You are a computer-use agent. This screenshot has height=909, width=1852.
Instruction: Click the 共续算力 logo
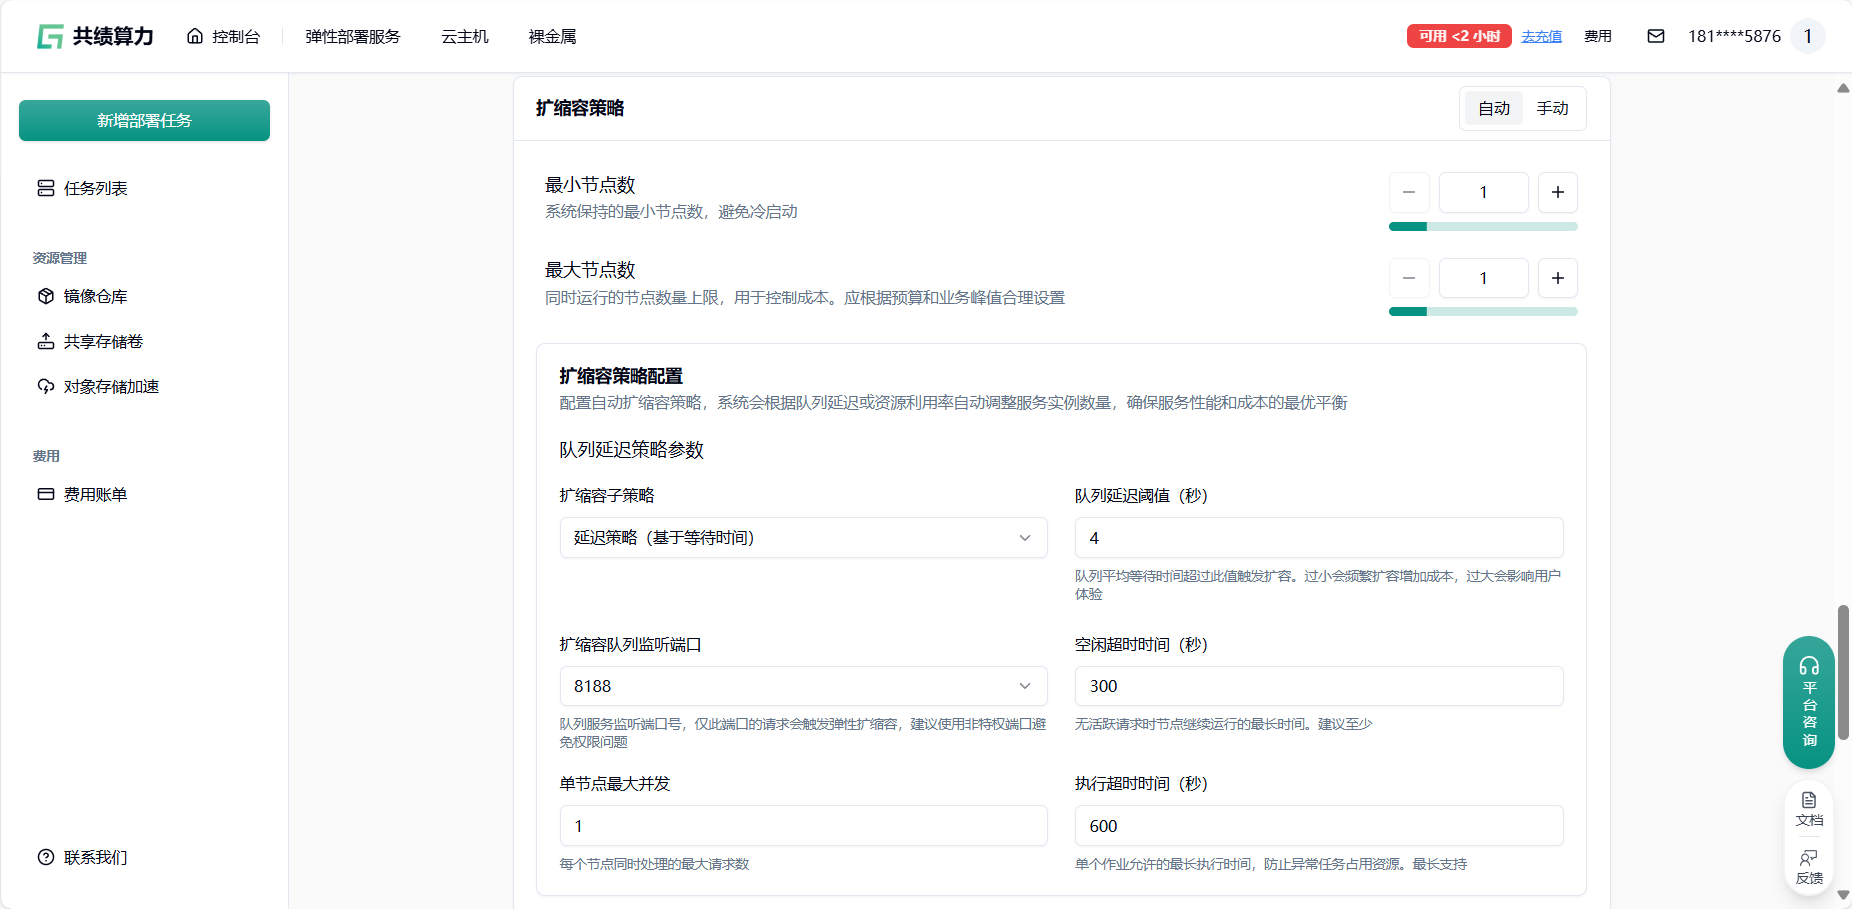click(95, 36)
